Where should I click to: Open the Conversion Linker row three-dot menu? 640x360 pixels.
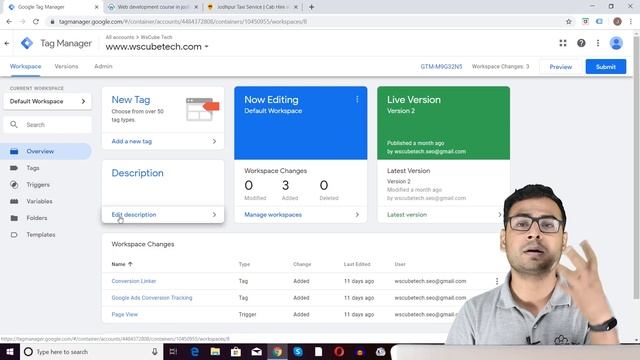point(497,281)
